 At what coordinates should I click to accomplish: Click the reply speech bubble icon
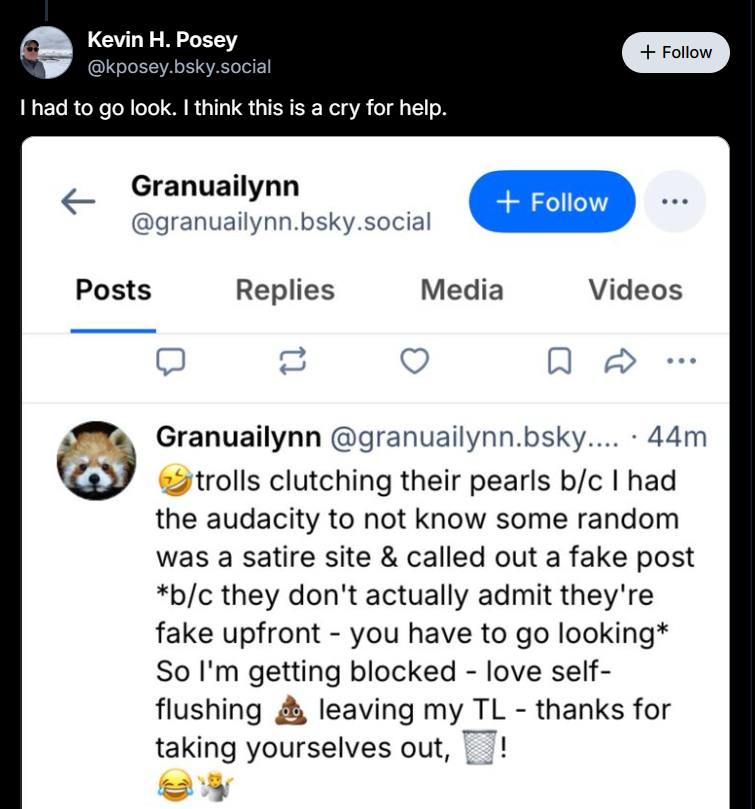(x=173, y=361)
